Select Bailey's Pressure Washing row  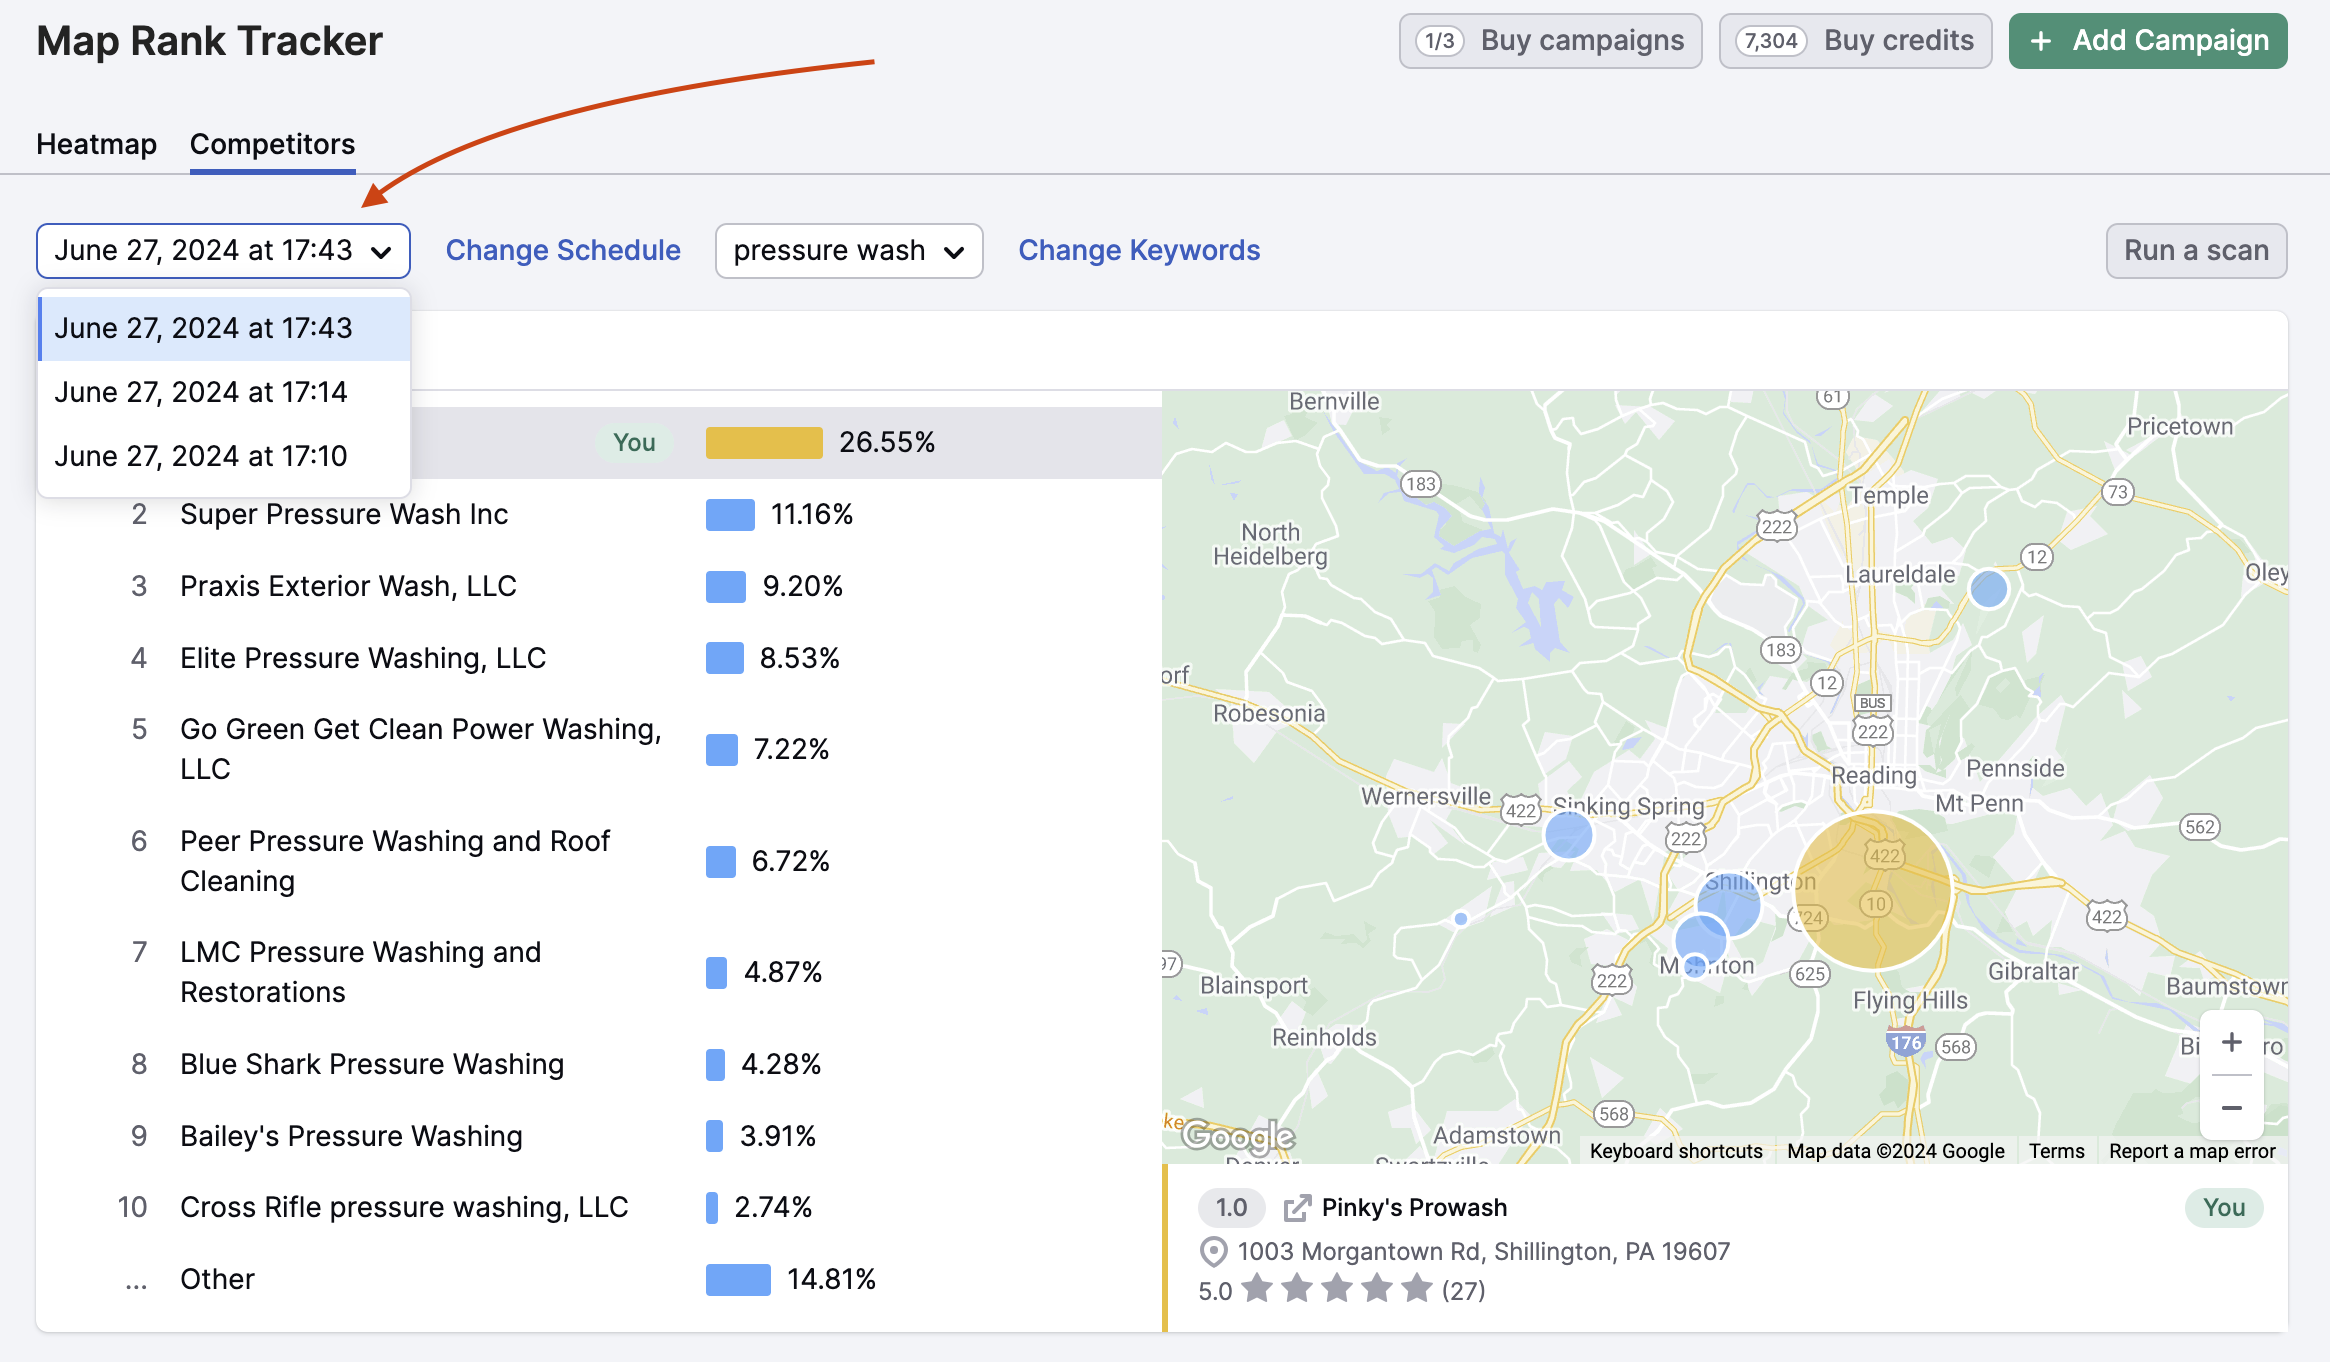pyautogui.click(x=600, y=1136)
